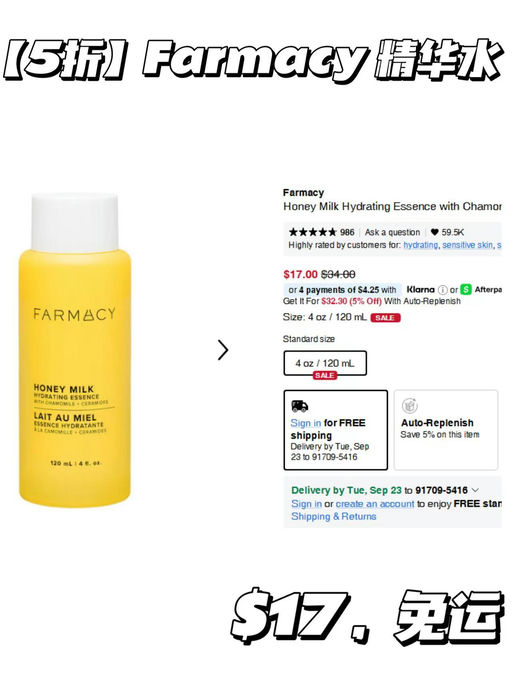Click the Klarna info icon
Image resolution: width=512 pixels, height=683 pixels.
click(443, 290)
